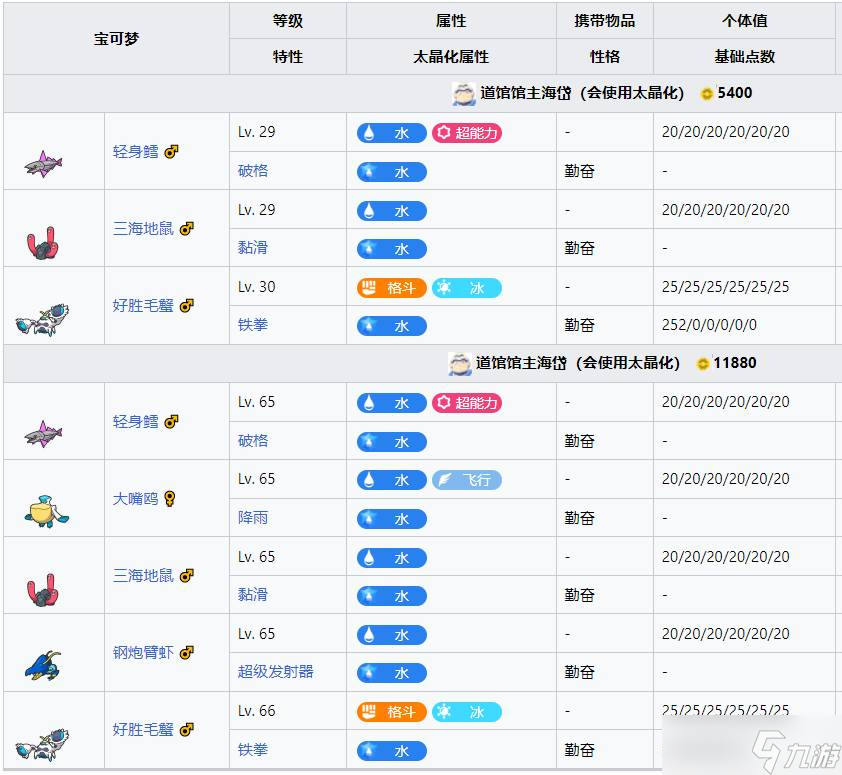This screenshot has height=775, width=842.
Task: Click the 携带物品 column header
Action: tap(605, 21)
